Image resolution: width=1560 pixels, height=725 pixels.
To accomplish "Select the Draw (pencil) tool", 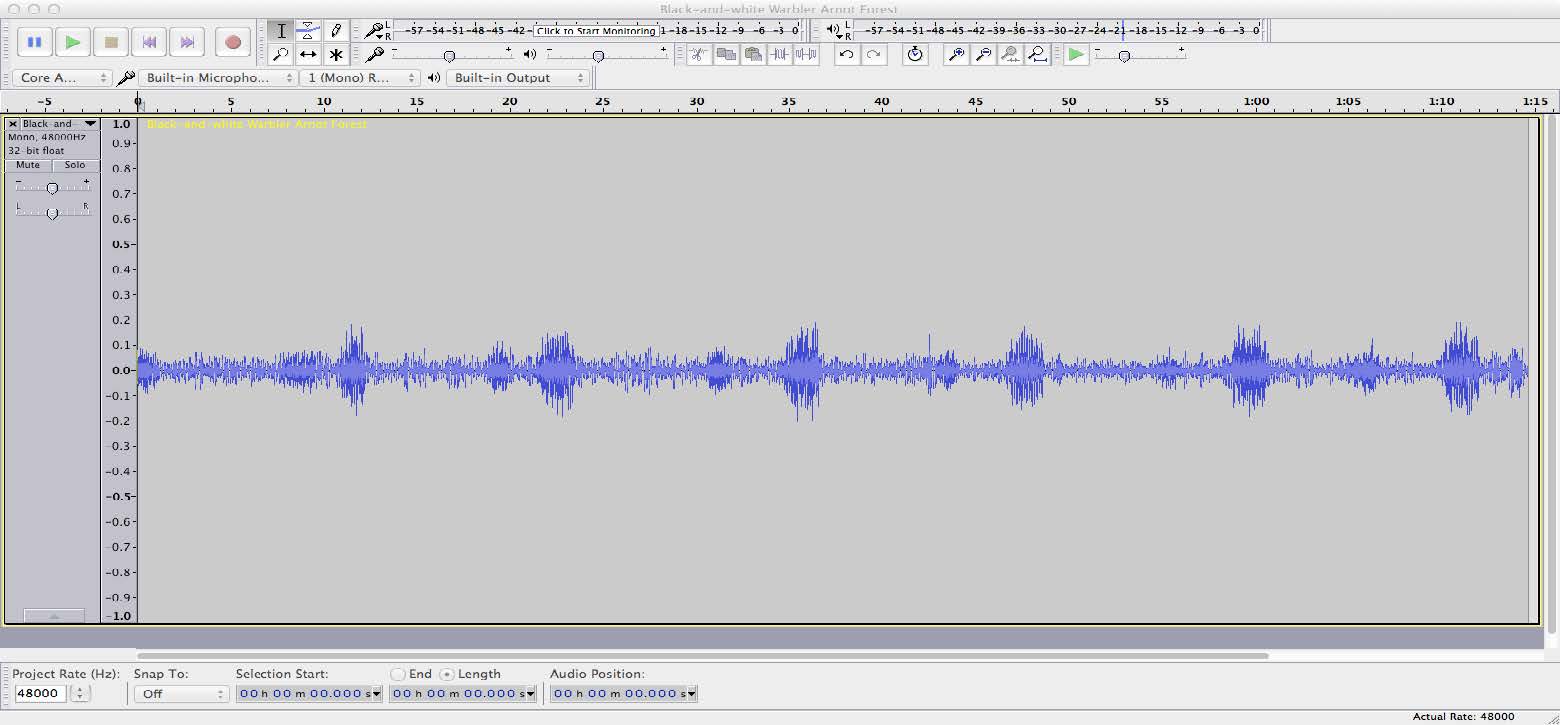I will (x=335, y=31).
